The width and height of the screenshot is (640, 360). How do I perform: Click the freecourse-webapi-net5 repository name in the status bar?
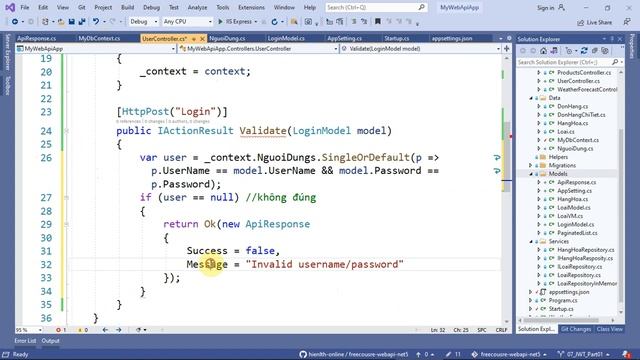pos(510,354)
